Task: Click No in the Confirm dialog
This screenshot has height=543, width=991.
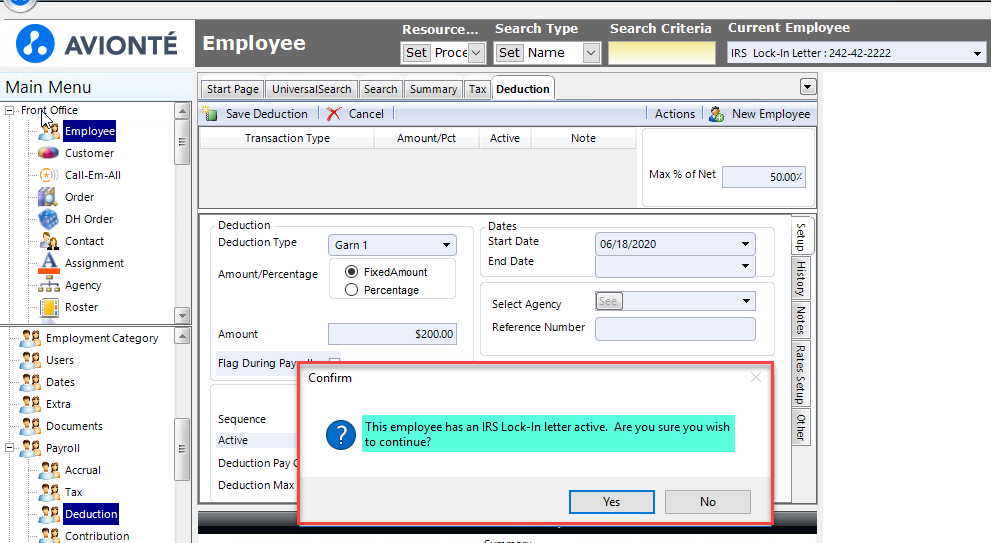Action: coord(707,502)
